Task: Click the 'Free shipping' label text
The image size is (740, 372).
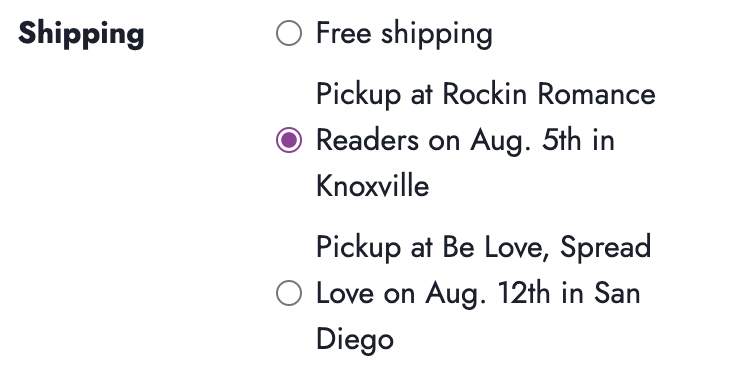Action: [404, 34]
